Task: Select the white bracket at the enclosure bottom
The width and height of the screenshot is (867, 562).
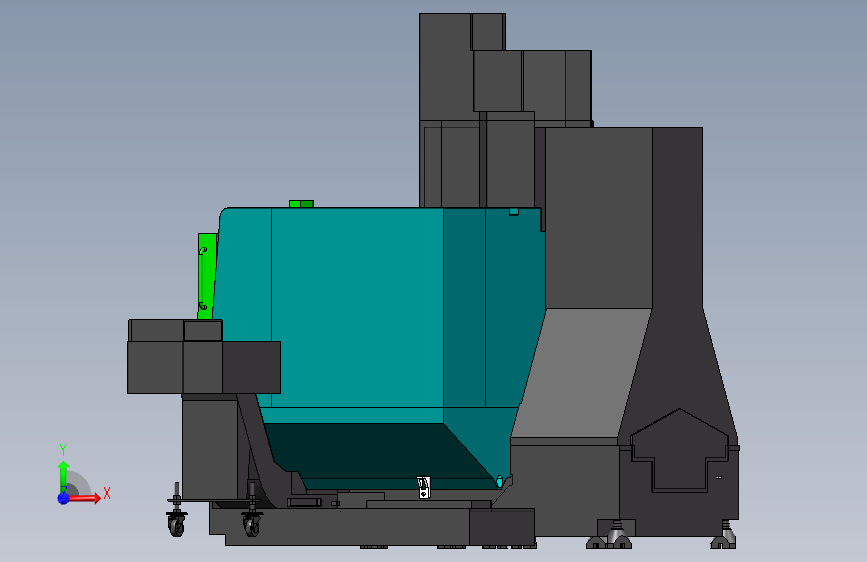Action: (424, 487)
